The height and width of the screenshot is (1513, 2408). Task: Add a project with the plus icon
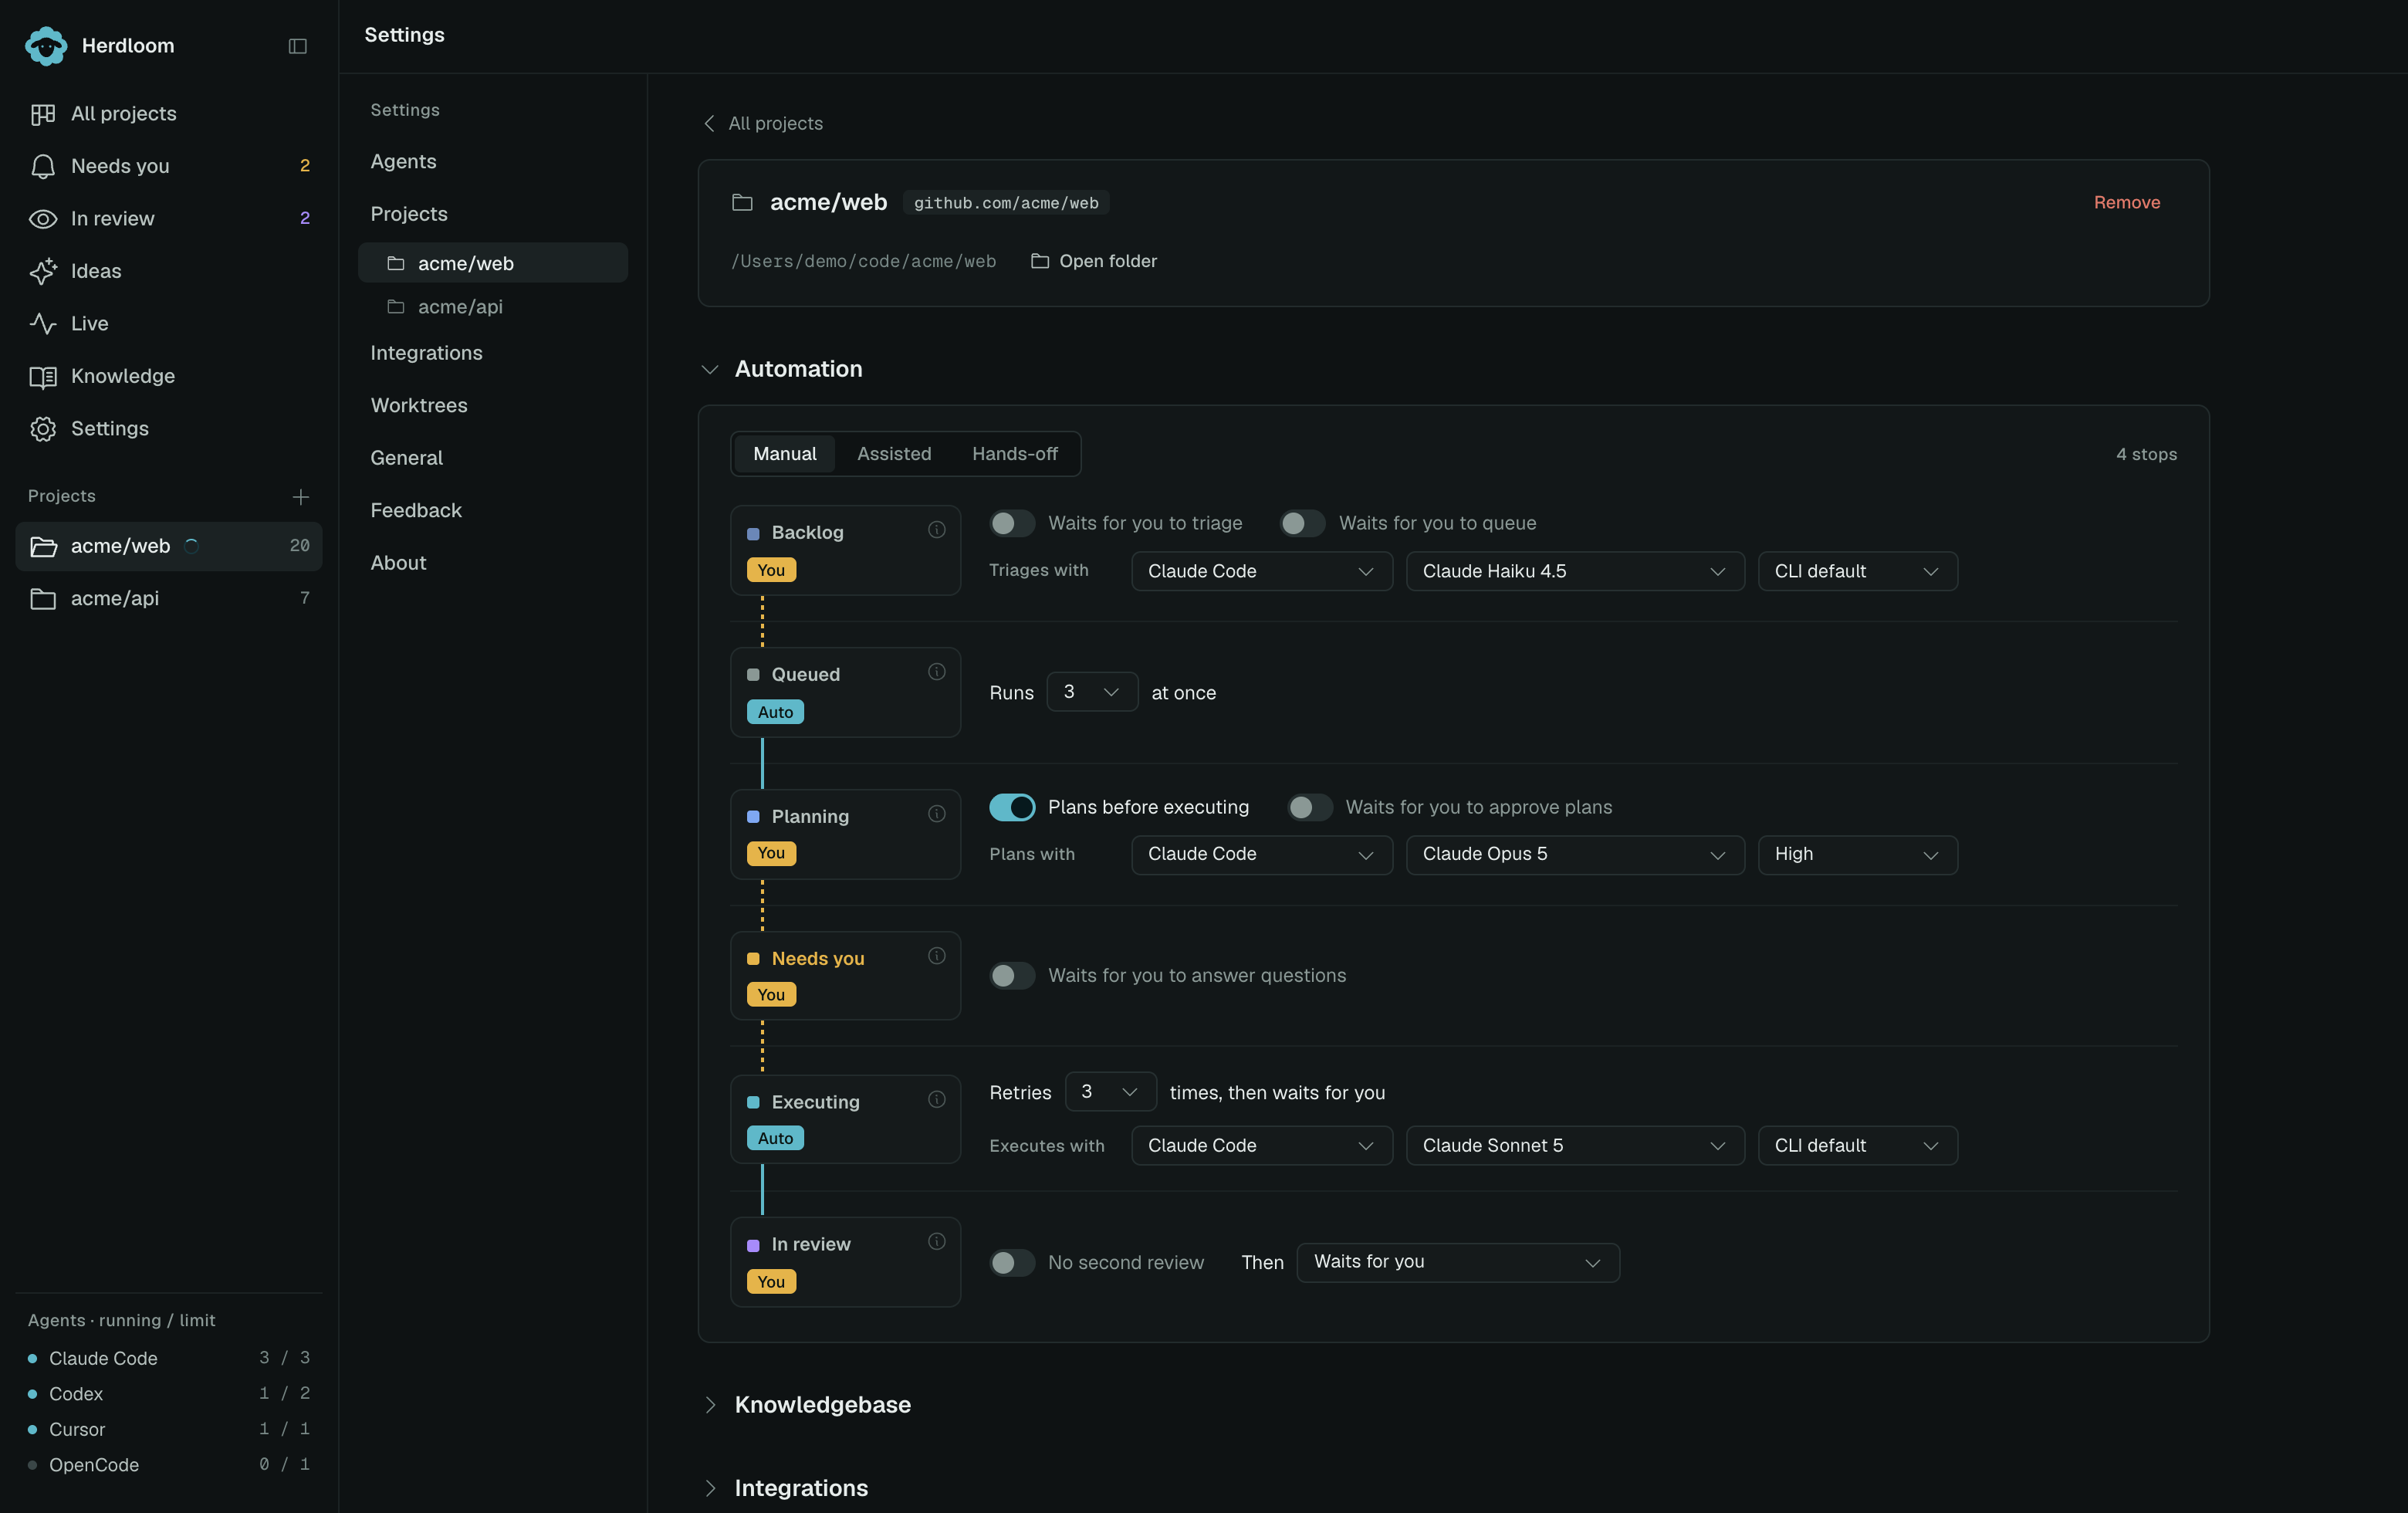(x=300, y=497)
